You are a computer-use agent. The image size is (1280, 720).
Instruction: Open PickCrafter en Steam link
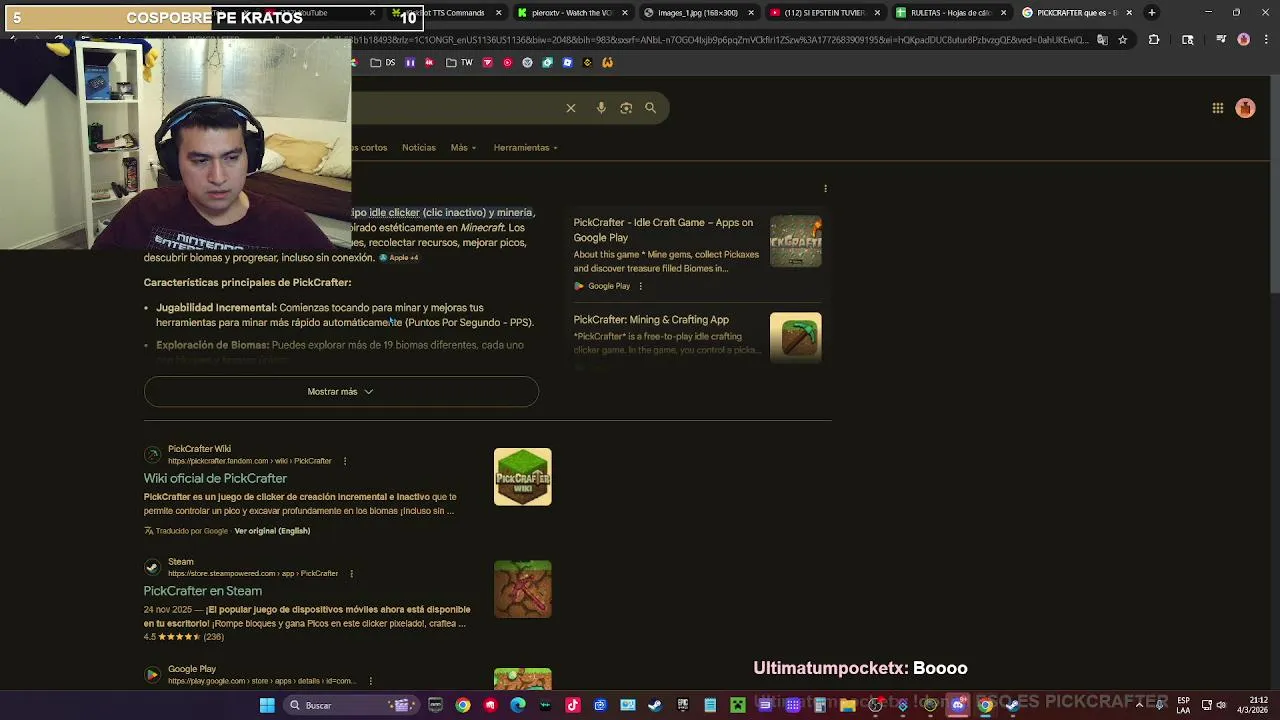pyautogui.click(x=203, y=591)
